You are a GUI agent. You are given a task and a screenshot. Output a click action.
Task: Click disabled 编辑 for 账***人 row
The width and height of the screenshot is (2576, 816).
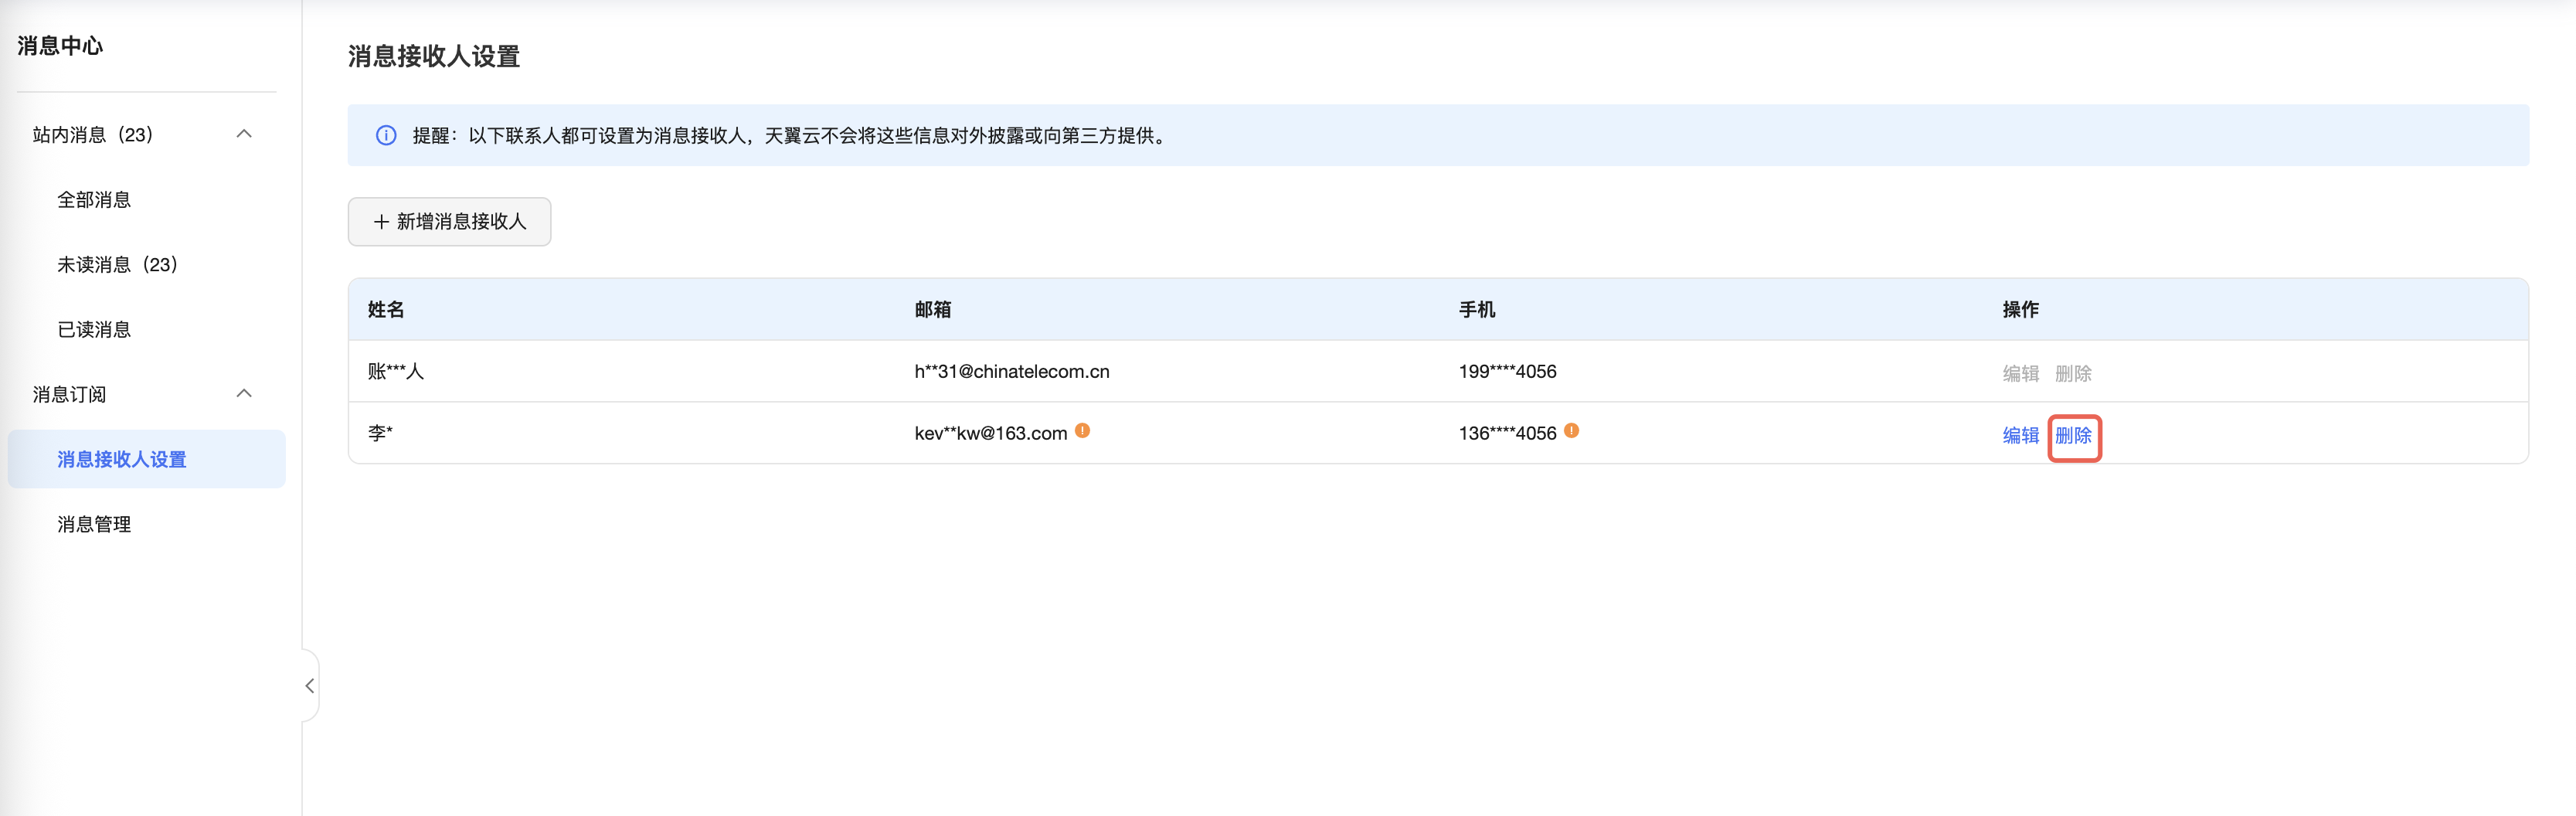coord(2020,374)
